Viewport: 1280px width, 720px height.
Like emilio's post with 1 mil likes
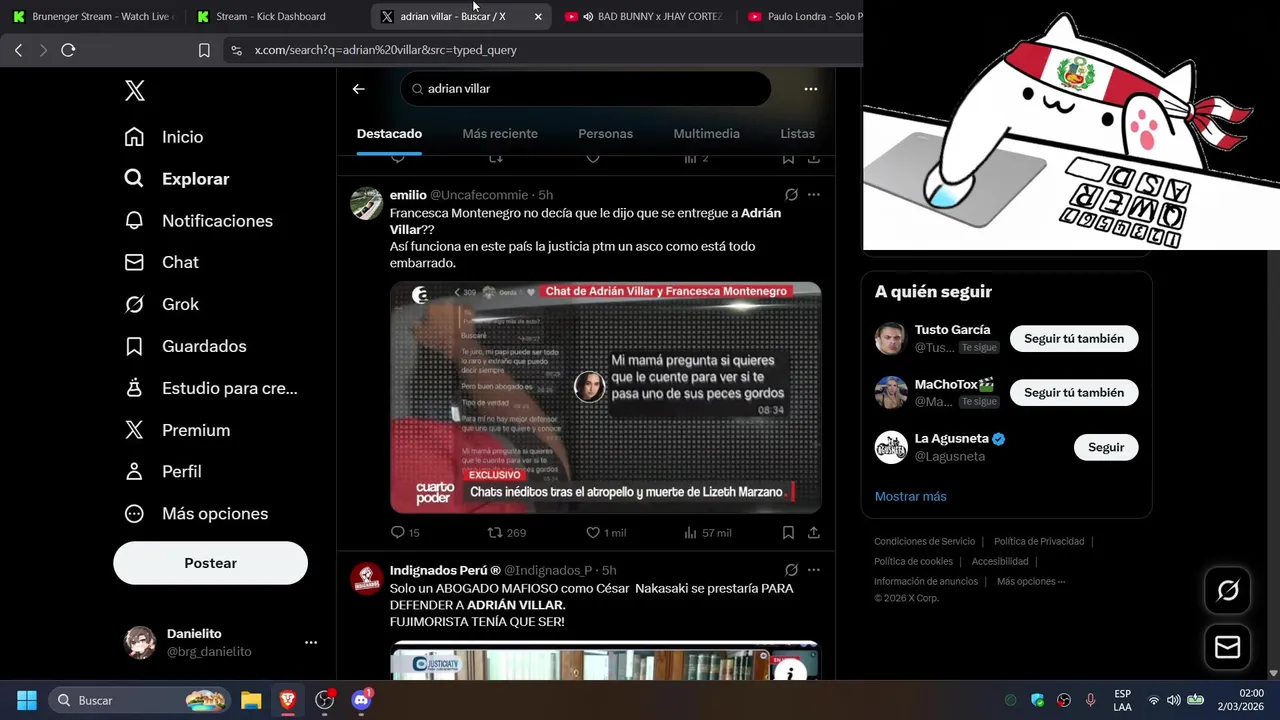click(606, 533)
